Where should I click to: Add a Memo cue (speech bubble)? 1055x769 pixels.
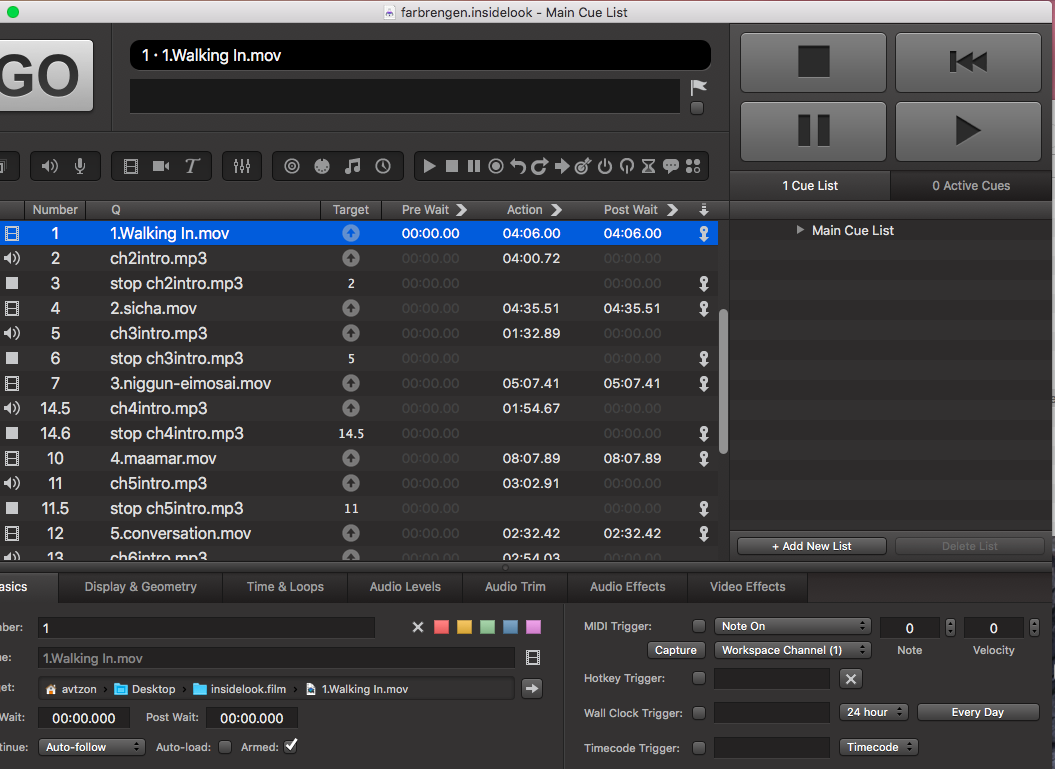pos(671,166)
